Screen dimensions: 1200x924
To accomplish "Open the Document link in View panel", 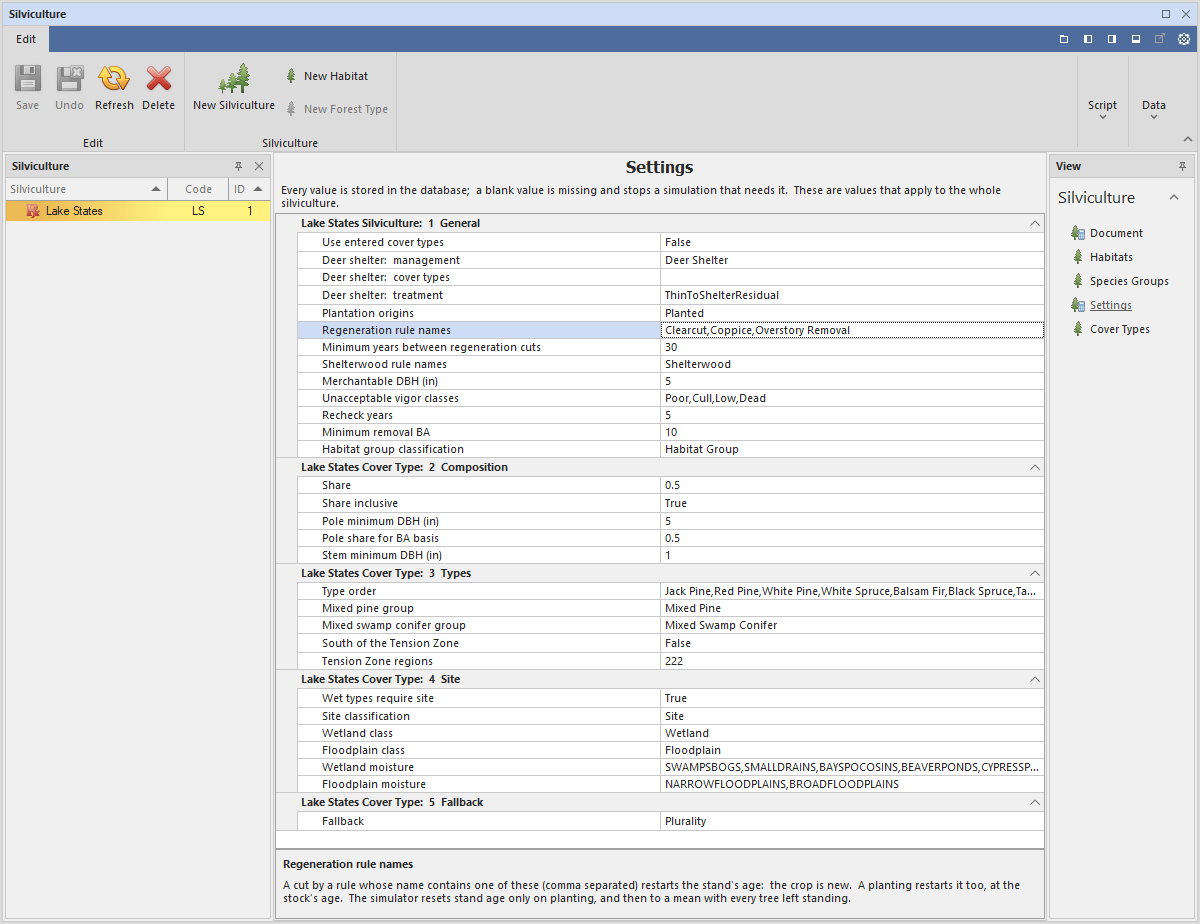I will point(1116,233).
